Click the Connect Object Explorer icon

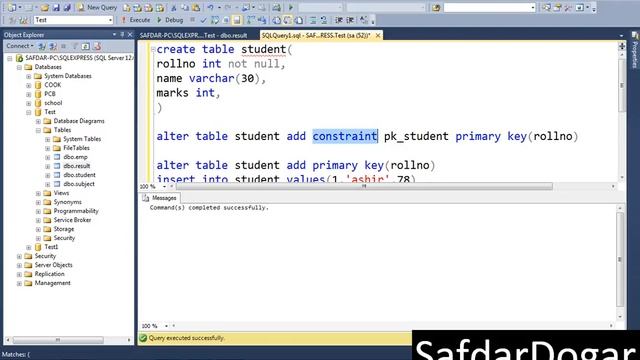pos(42,46)
